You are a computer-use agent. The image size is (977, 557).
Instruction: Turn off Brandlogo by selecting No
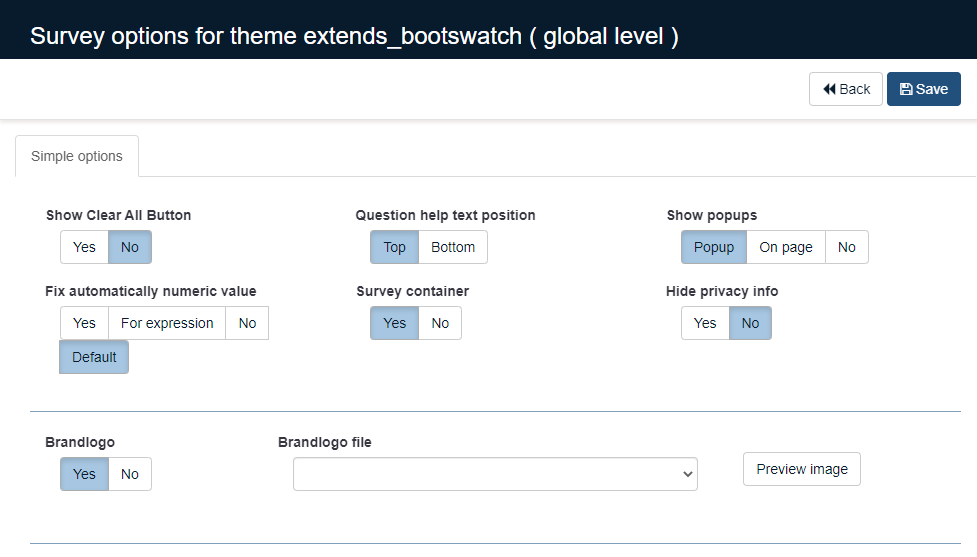pyautogui.click(x=130, y=474)
